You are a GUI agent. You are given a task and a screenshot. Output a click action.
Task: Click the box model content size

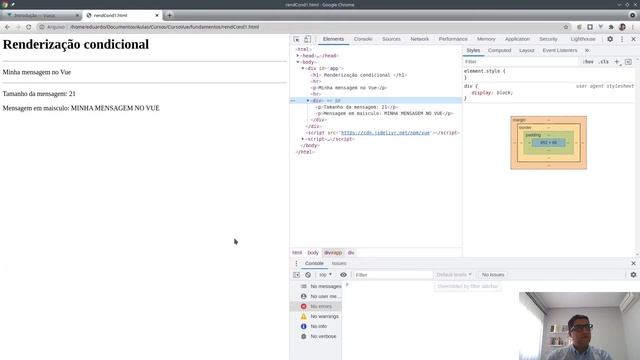548,142
